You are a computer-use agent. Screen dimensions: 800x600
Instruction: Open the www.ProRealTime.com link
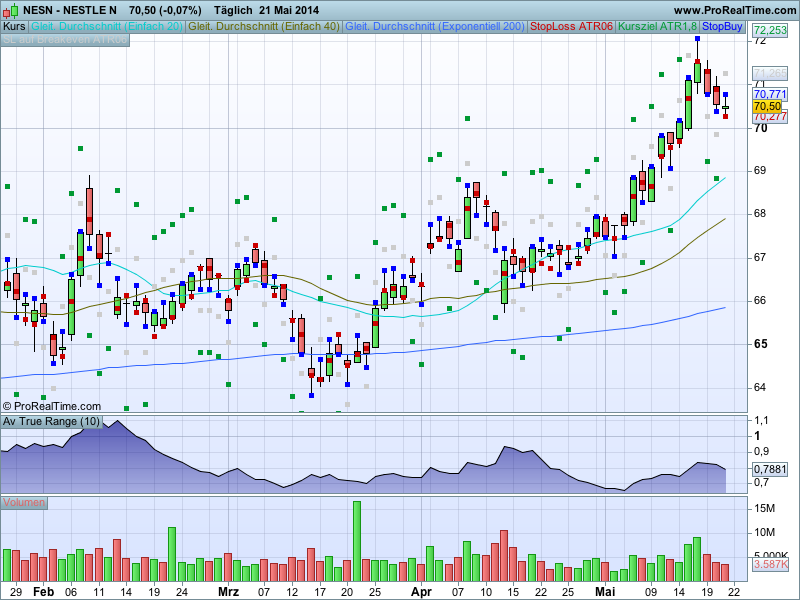tap(735, 10)
